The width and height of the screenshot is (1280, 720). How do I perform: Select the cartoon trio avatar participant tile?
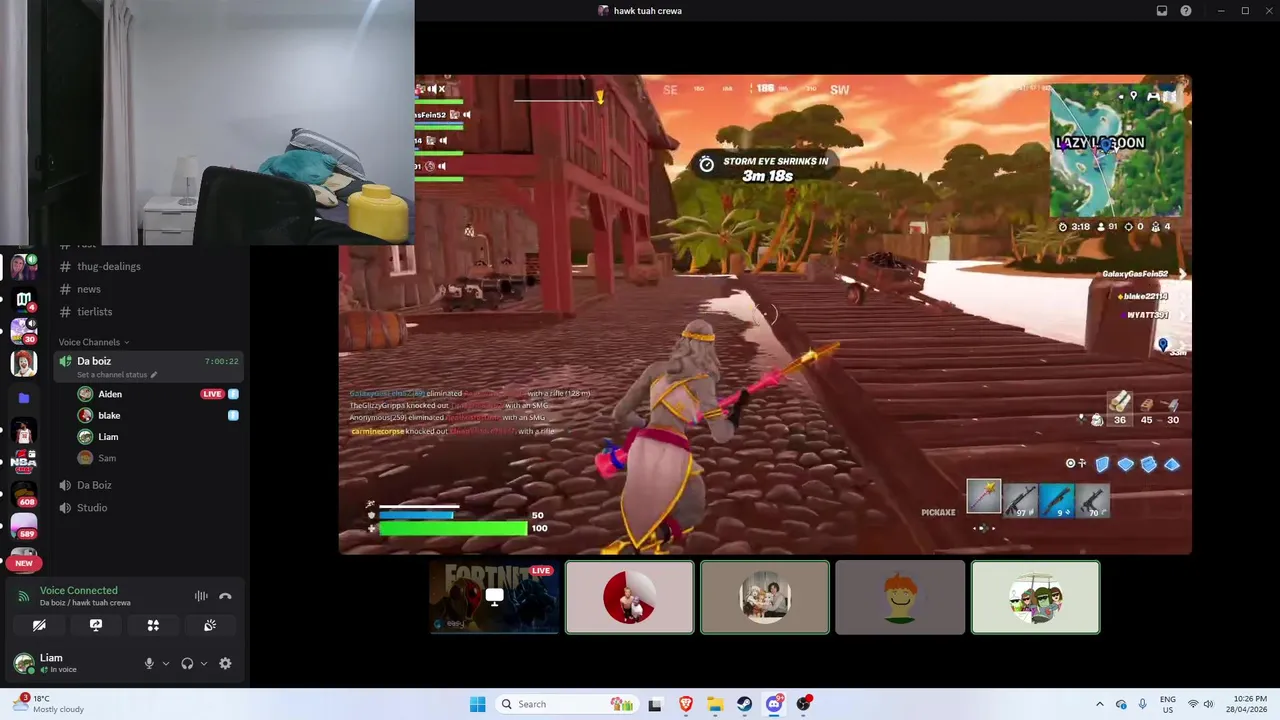pos(1035,597)
